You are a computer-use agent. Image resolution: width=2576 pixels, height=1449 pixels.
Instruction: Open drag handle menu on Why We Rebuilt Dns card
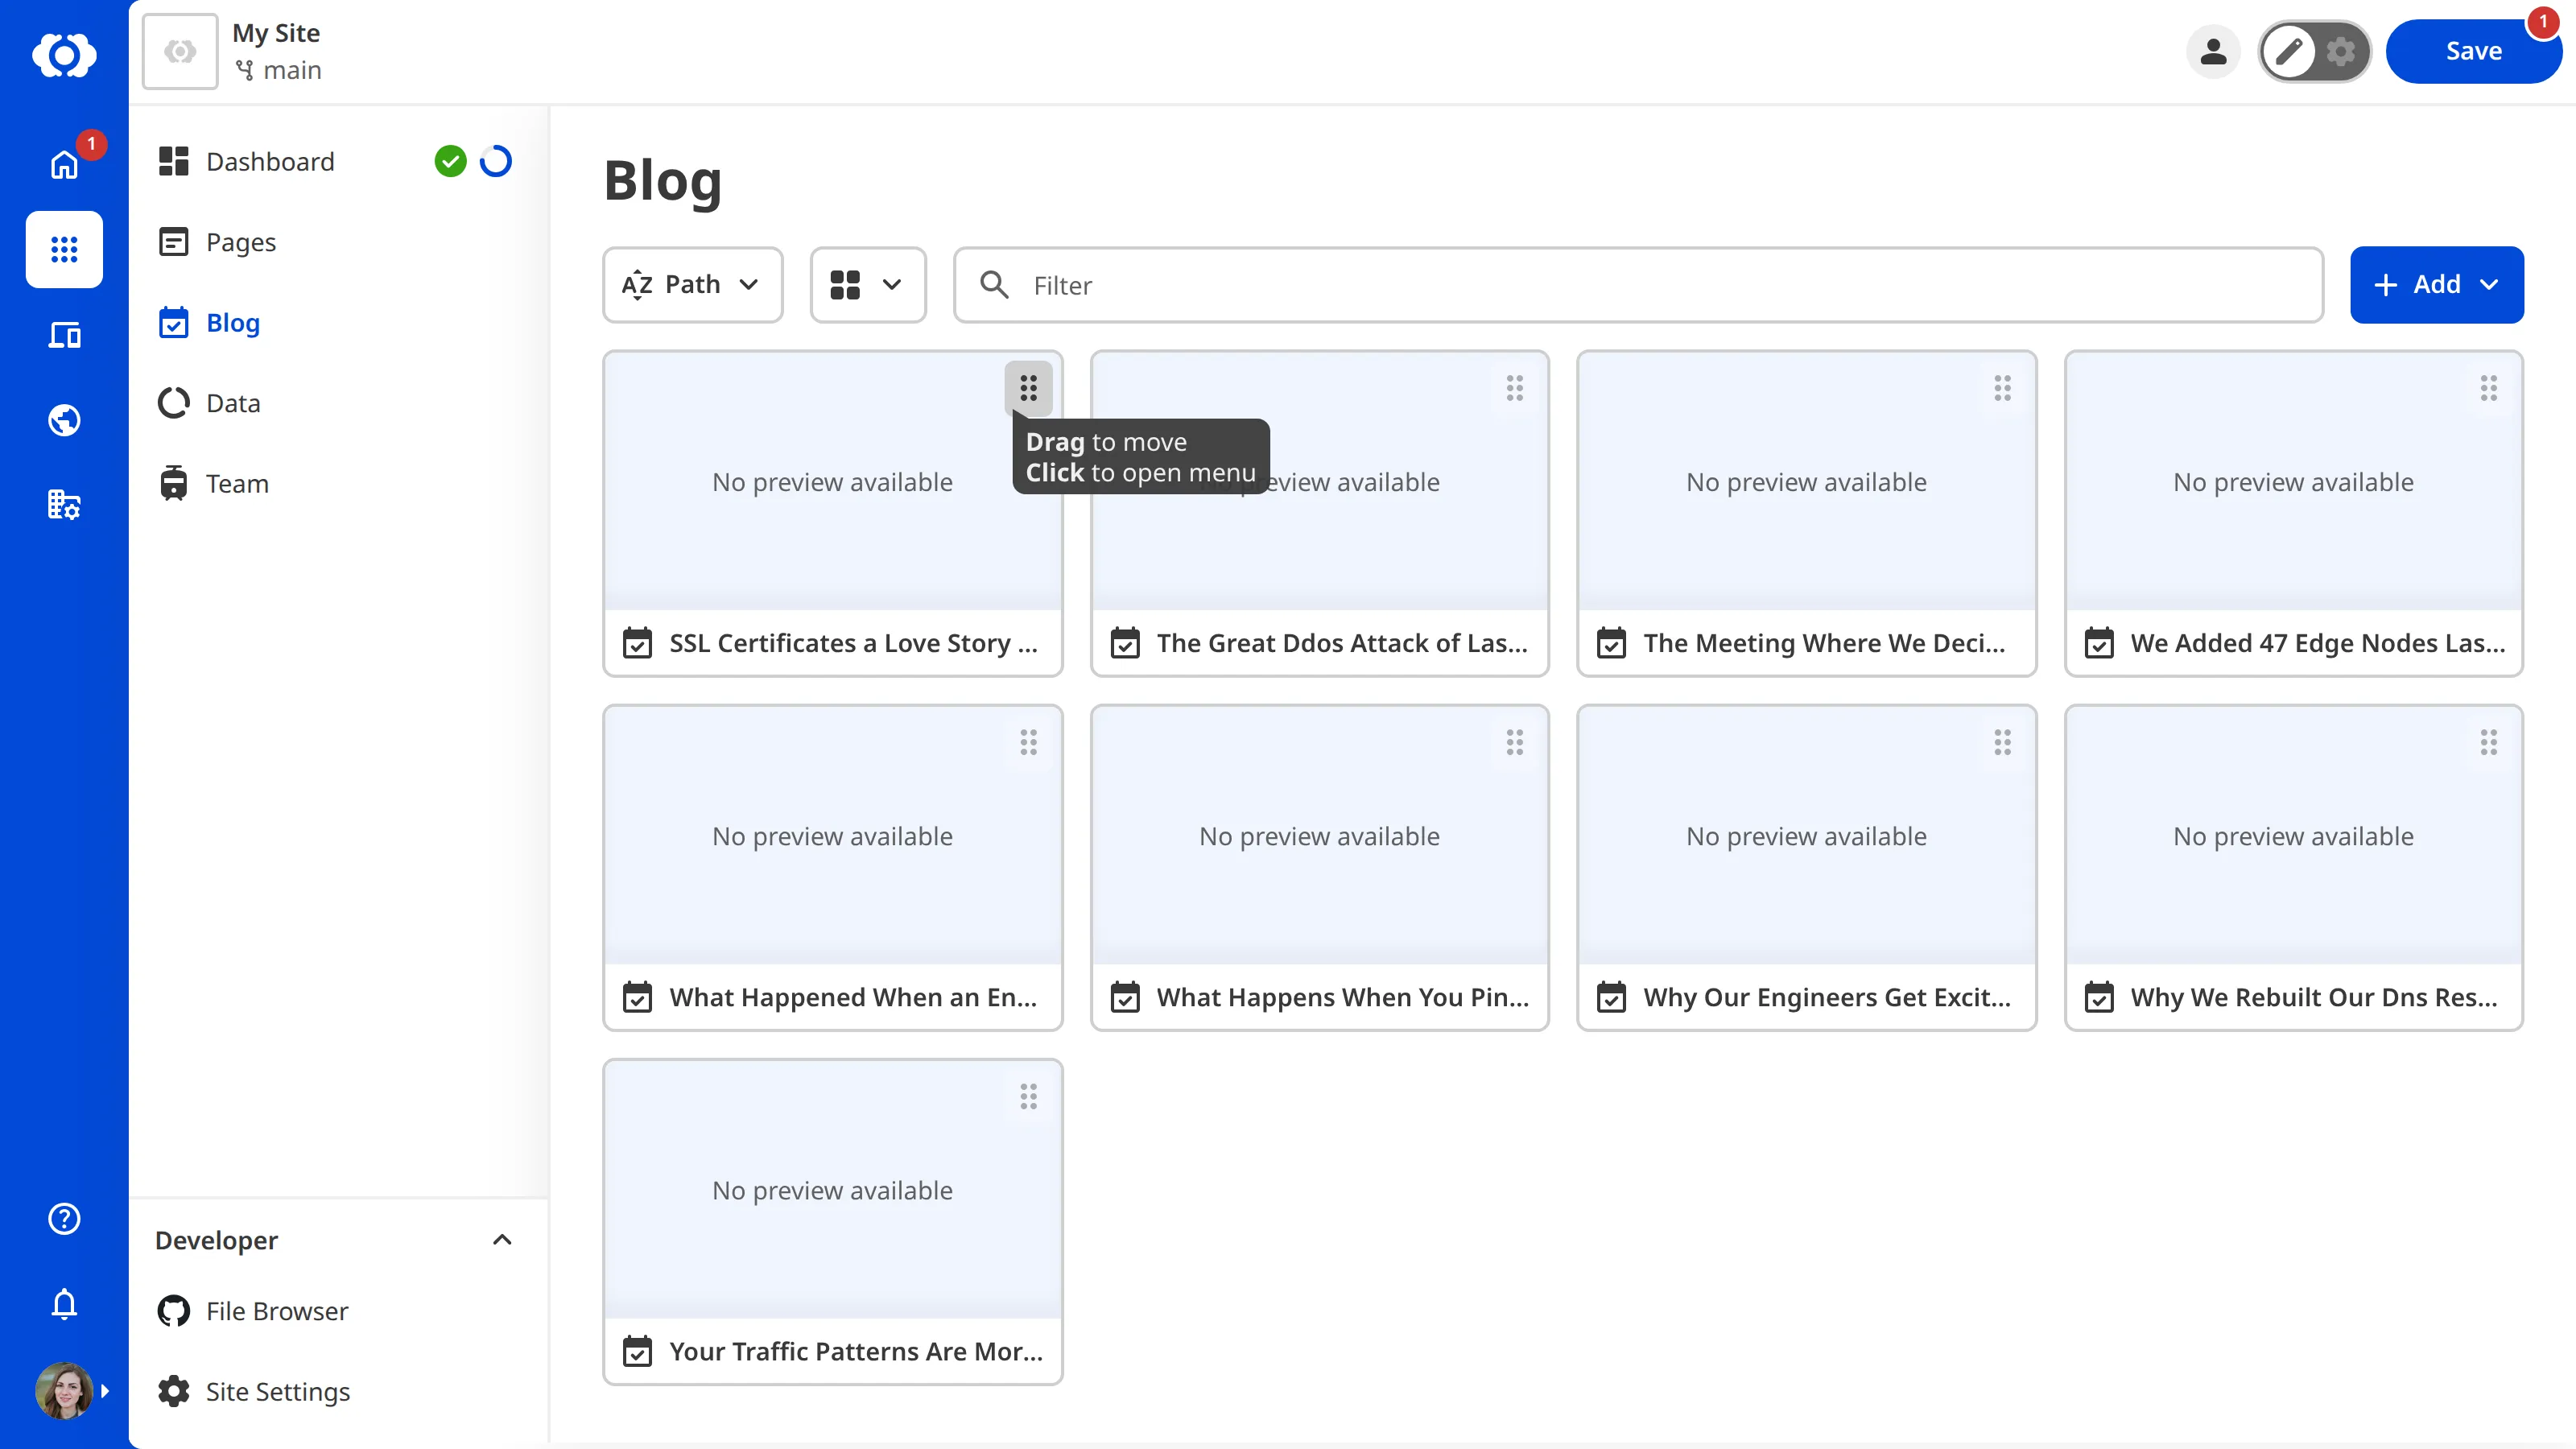click(2488, 742)
